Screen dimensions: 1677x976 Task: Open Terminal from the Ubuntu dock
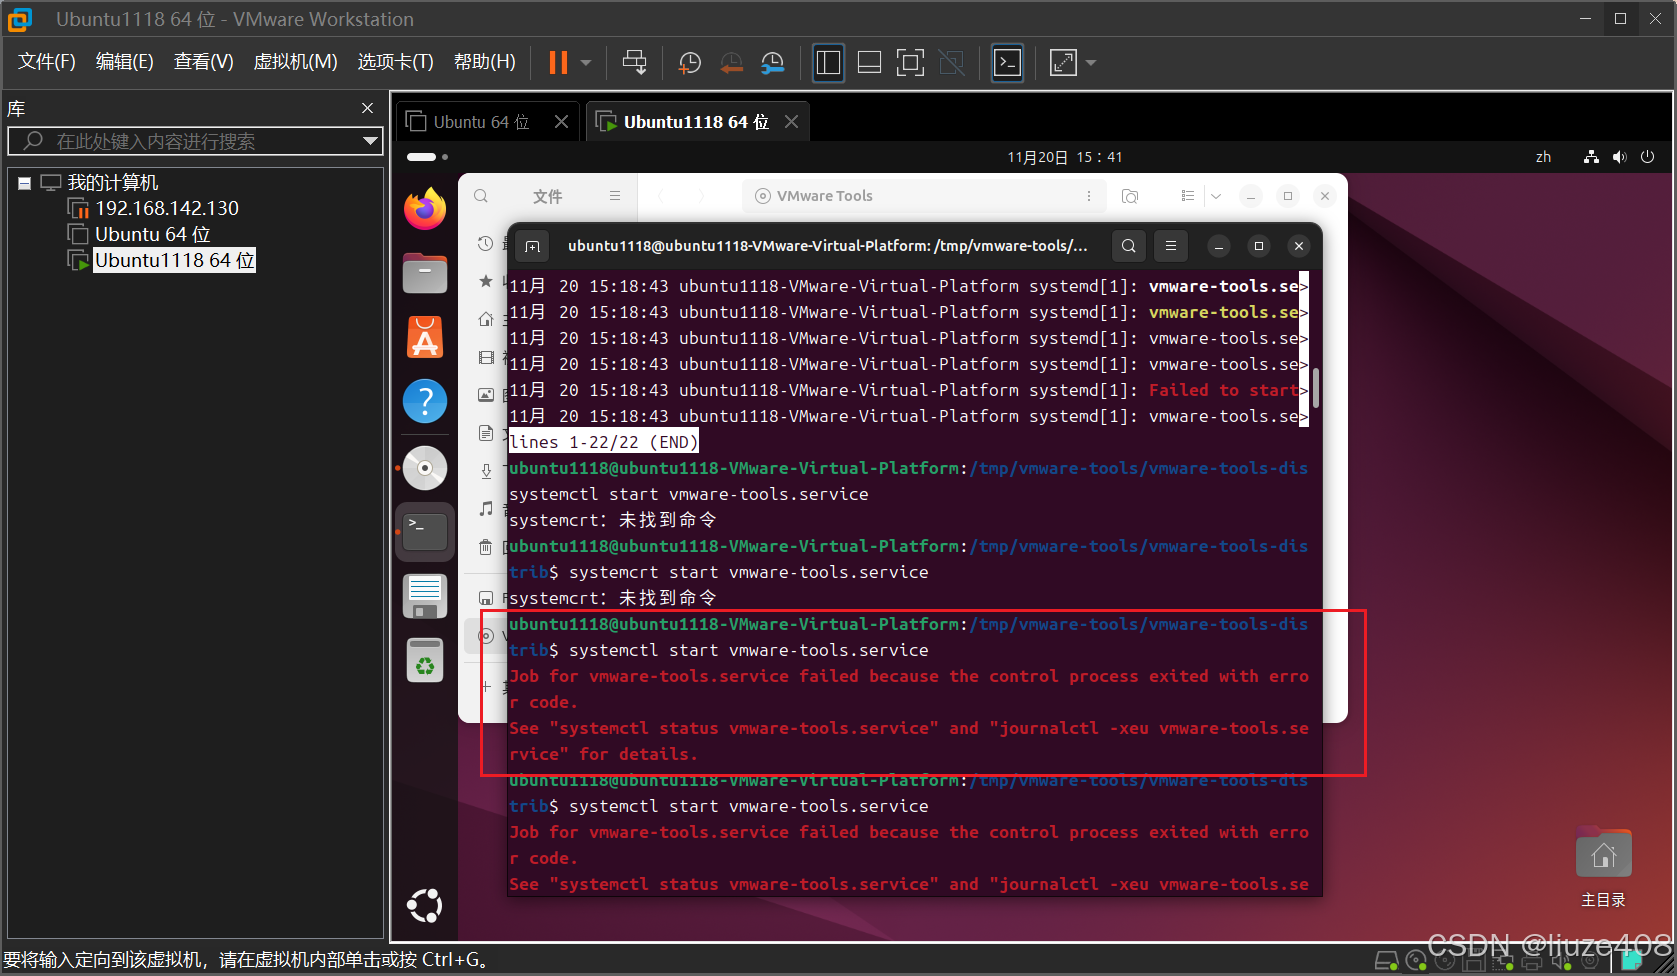point(425,532)
